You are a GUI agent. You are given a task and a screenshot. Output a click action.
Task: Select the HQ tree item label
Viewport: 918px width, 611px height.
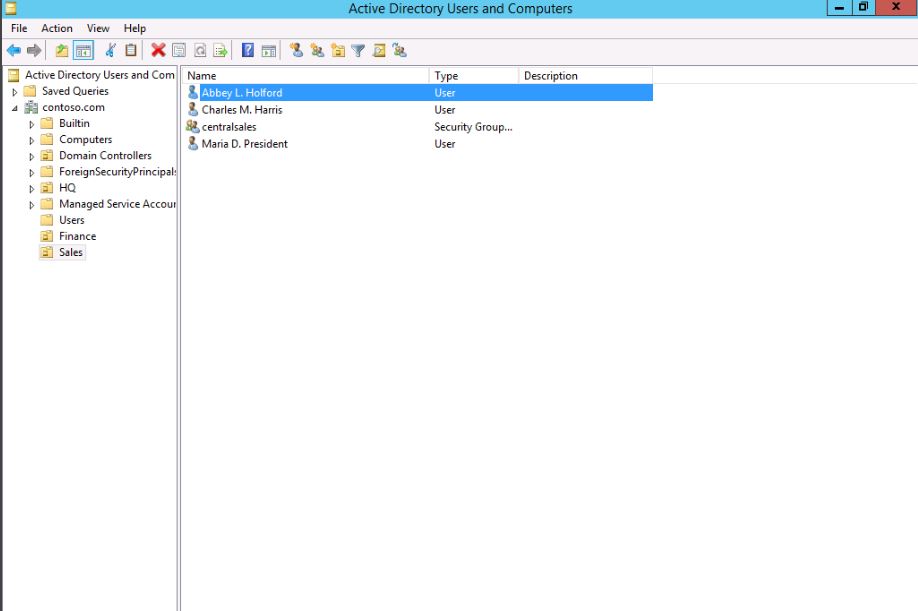[x=67, y=188]
